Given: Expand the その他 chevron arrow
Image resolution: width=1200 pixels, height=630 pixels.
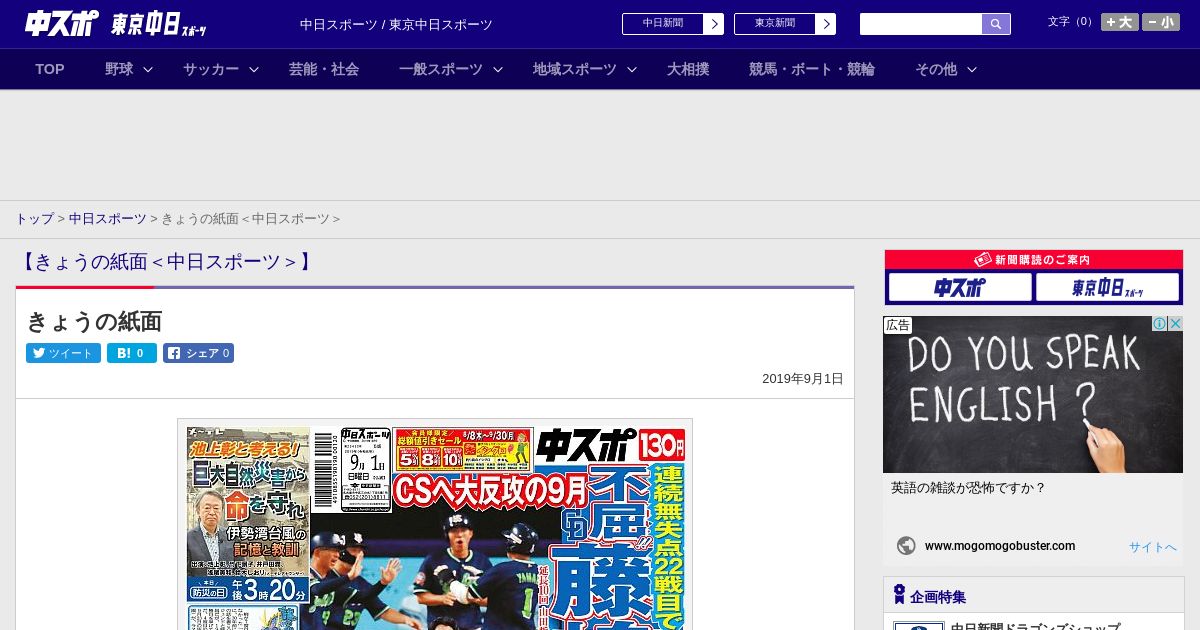Looking at the screenshot, I should [x=972, y=69].
